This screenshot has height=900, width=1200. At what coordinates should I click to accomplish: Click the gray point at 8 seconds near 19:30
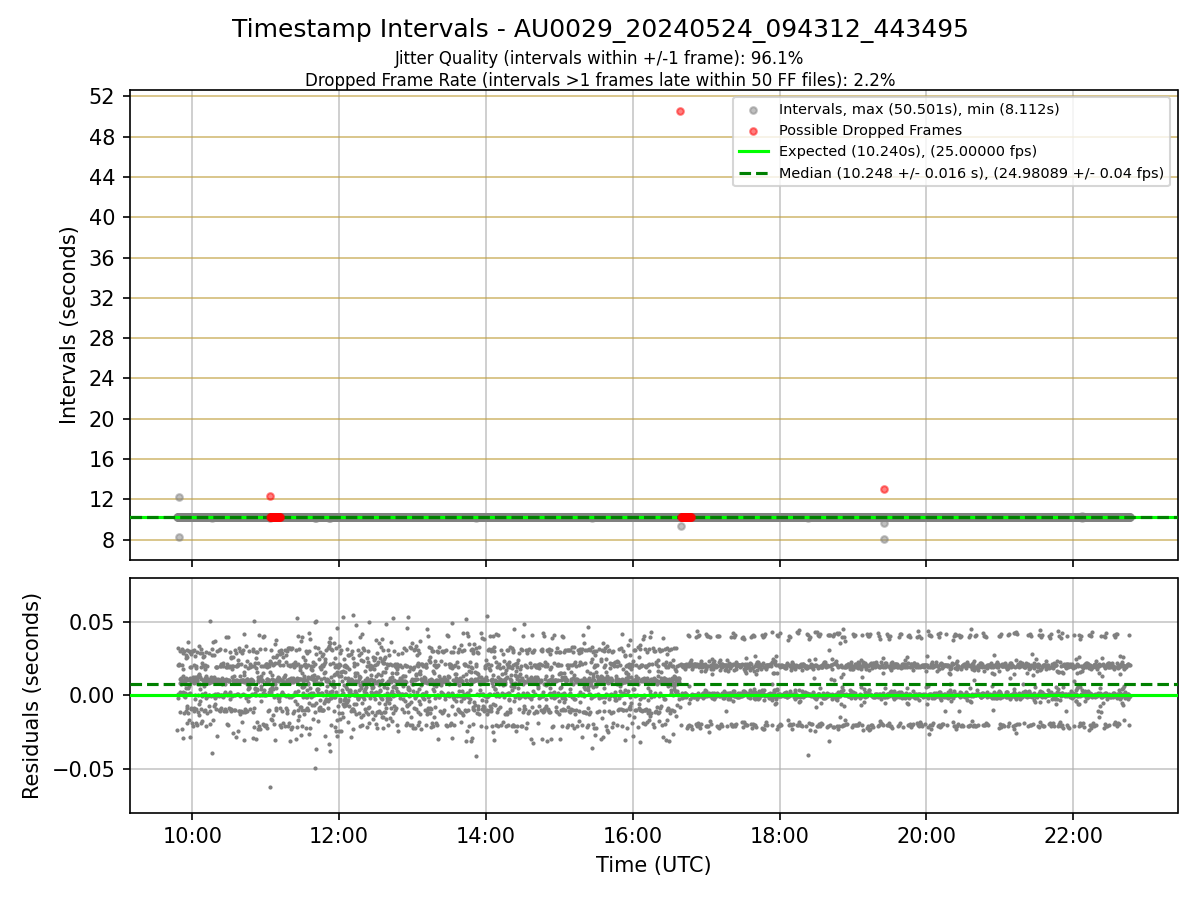tap(884, 539)
